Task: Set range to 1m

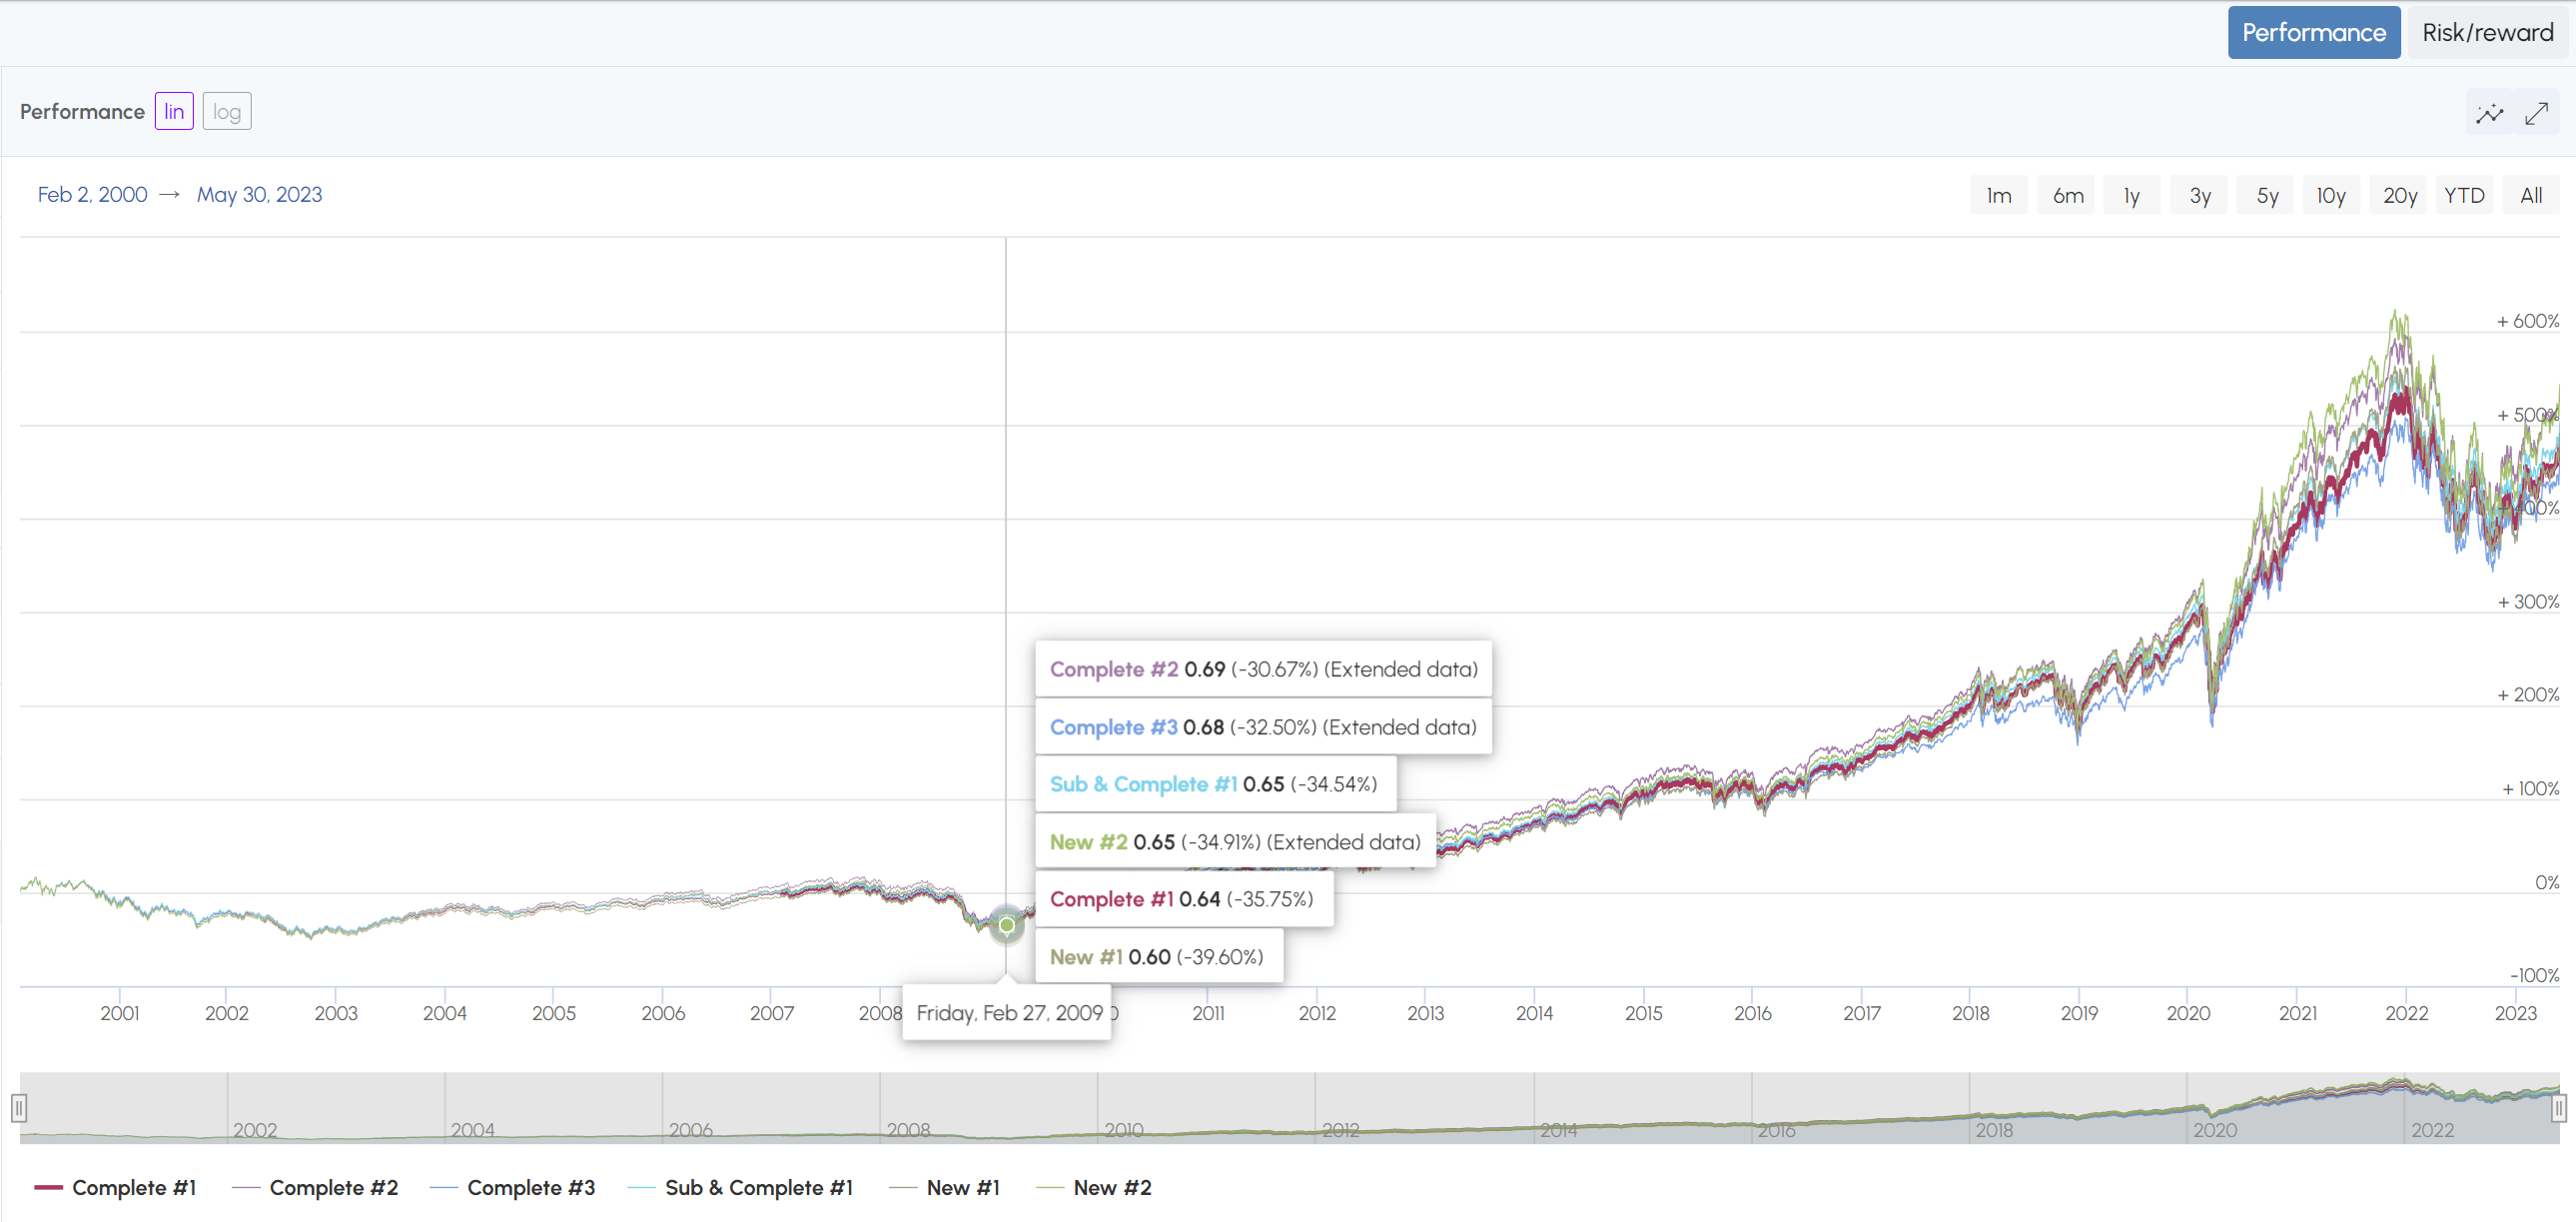Action: [1998, 195]
